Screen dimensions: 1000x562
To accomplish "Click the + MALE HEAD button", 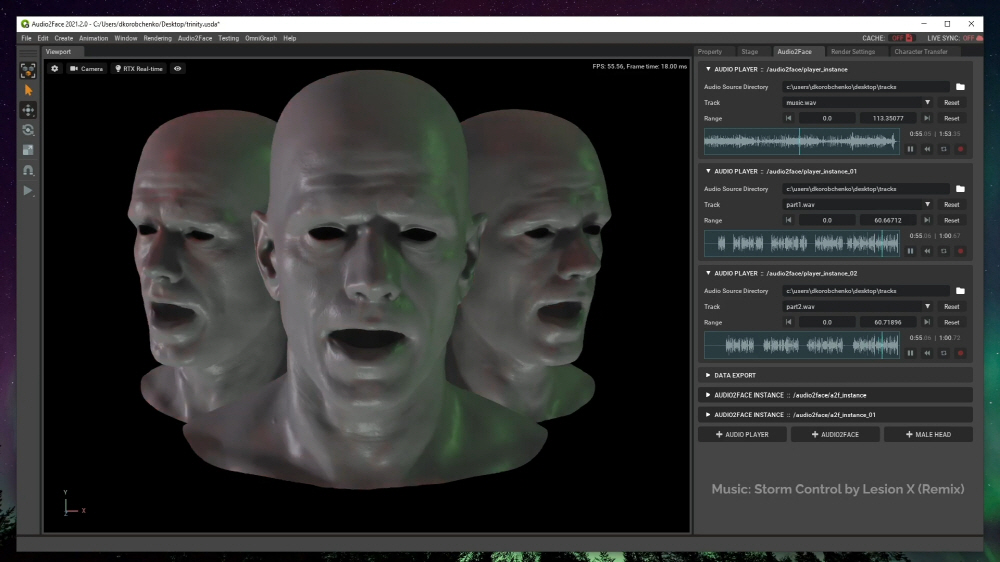I will pyautogui.click(x=927, y=435).
